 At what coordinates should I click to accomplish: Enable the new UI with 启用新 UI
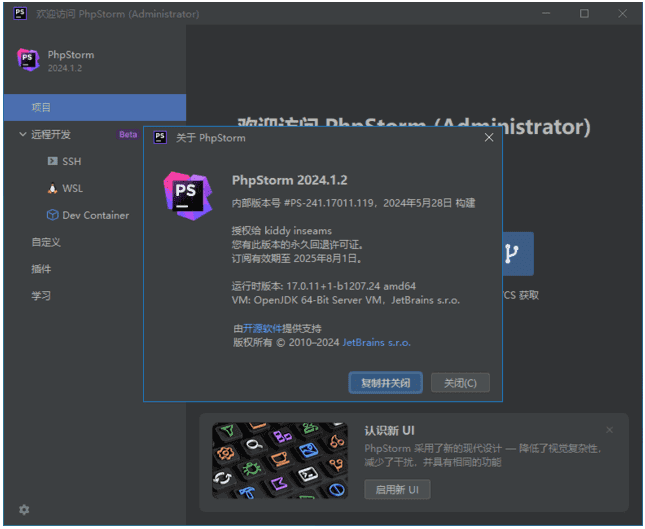tap(398, 489)
